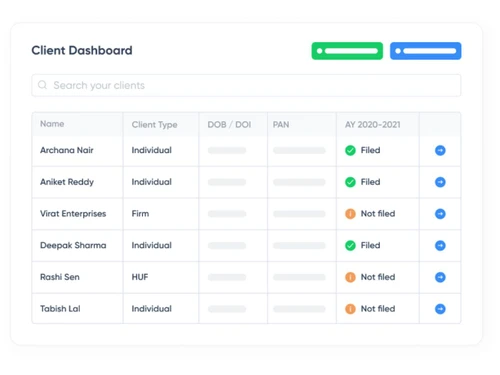
Task: Click Individual type for Archana Nair
Action: 152,150
